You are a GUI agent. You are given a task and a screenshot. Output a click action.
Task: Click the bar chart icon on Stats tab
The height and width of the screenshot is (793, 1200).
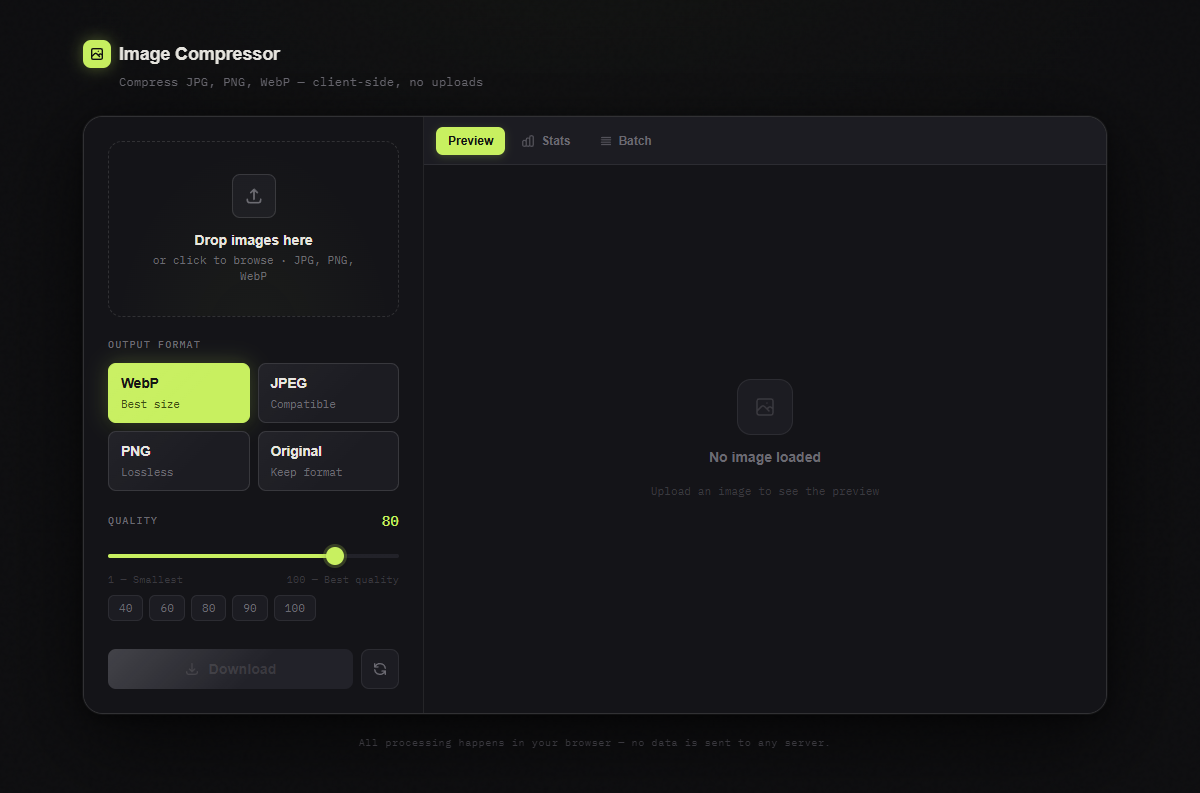point(528,141)
